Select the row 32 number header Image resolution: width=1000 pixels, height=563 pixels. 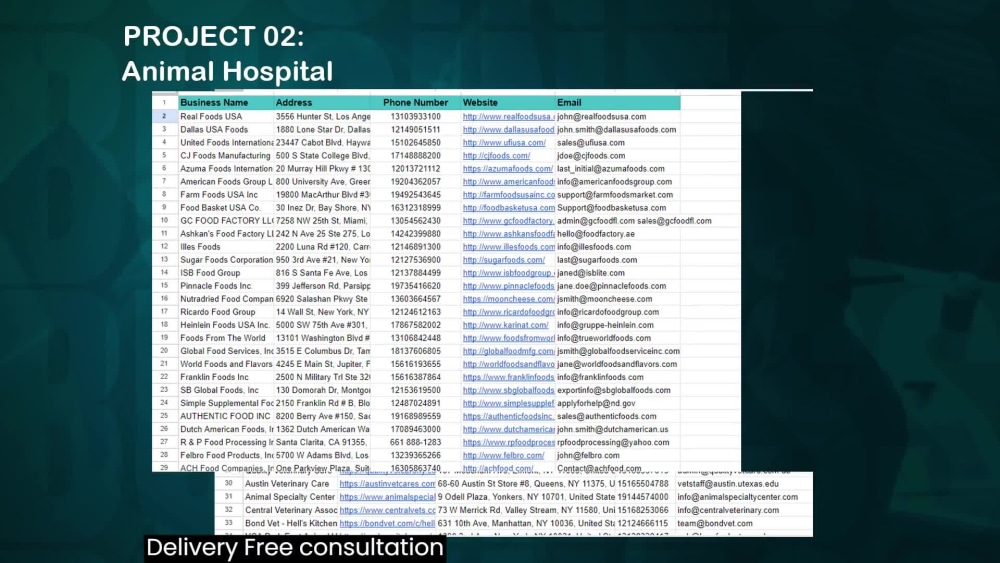228,510
